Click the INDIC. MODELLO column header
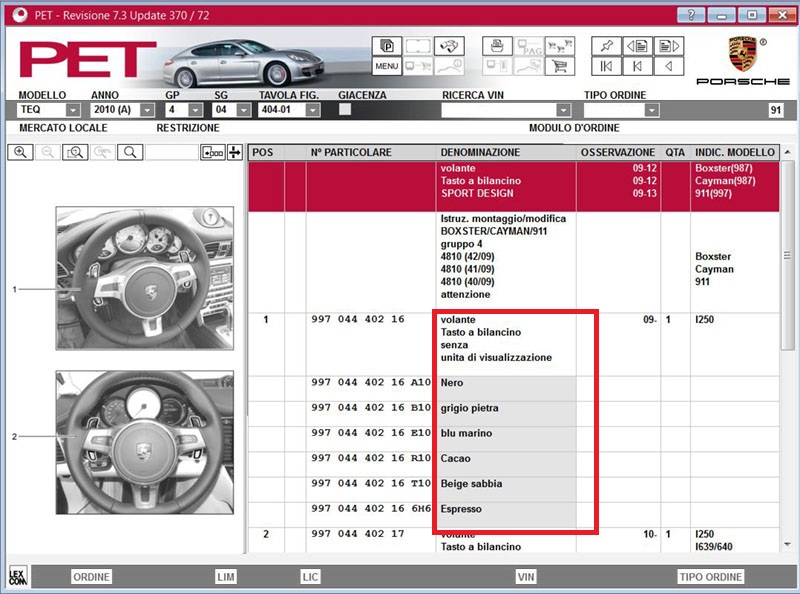The image size is (800, 594). click(735, 152)
